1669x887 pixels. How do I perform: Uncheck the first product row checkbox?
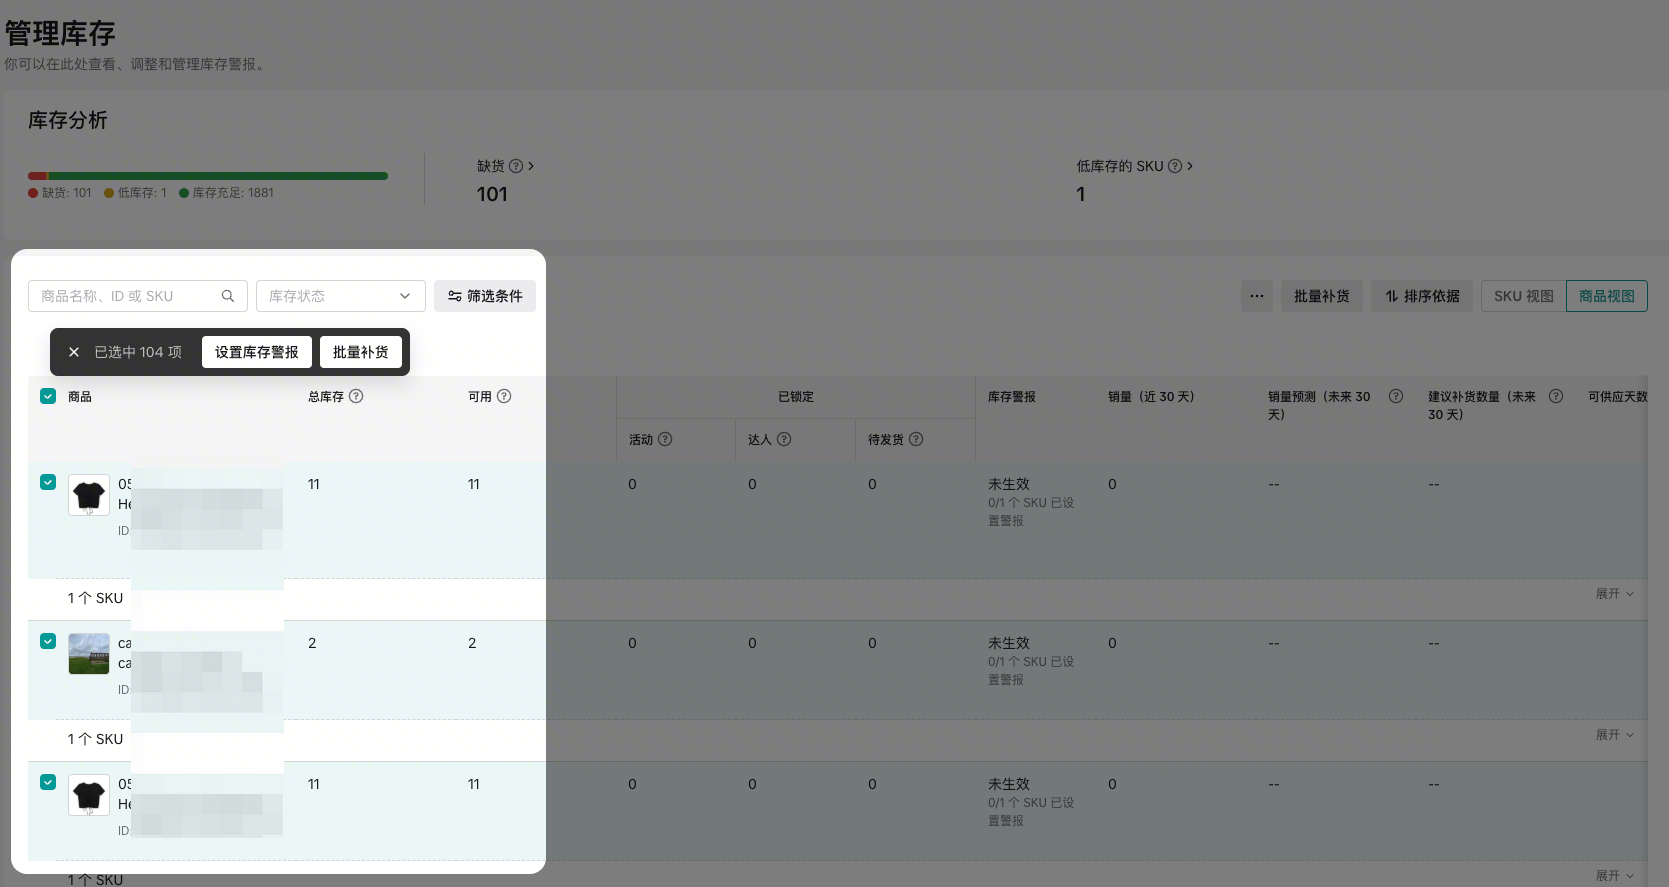pos(48,482)
